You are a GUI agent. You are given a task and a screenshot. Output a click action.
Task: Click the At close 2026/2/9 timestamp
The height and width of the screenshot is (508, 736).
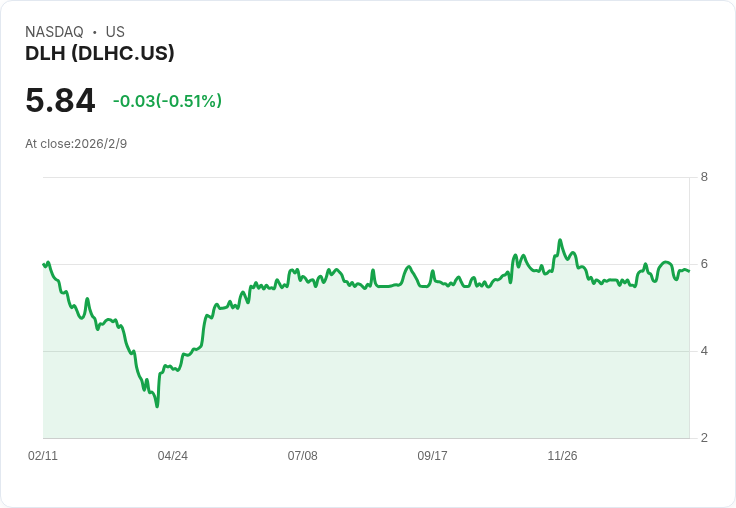76,143
